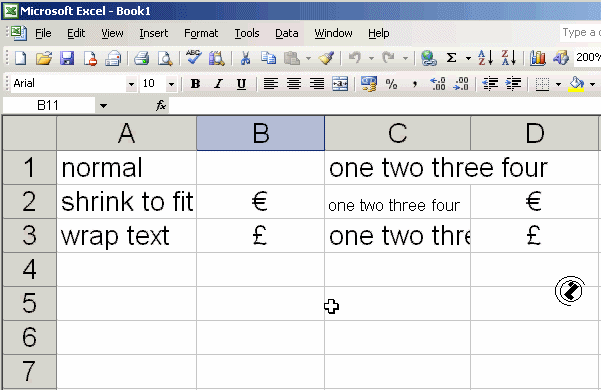Run the Spelling check tool
This screenshot has height=390, width=601.
[194, 58]
